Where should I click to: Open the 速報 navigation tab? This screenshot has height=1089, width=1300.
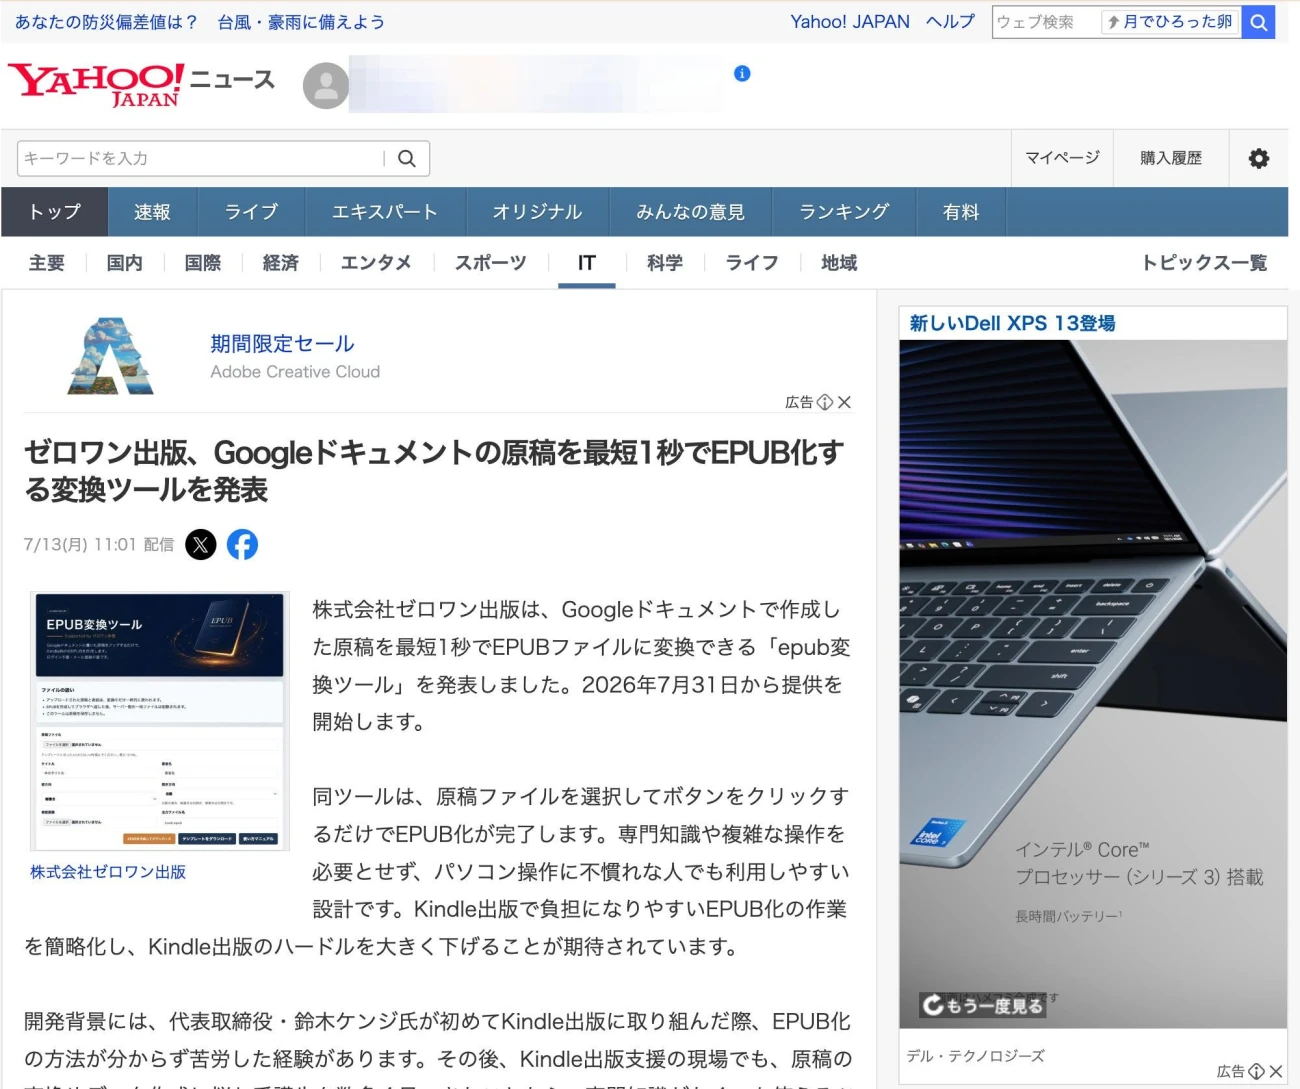click(152, 212)
